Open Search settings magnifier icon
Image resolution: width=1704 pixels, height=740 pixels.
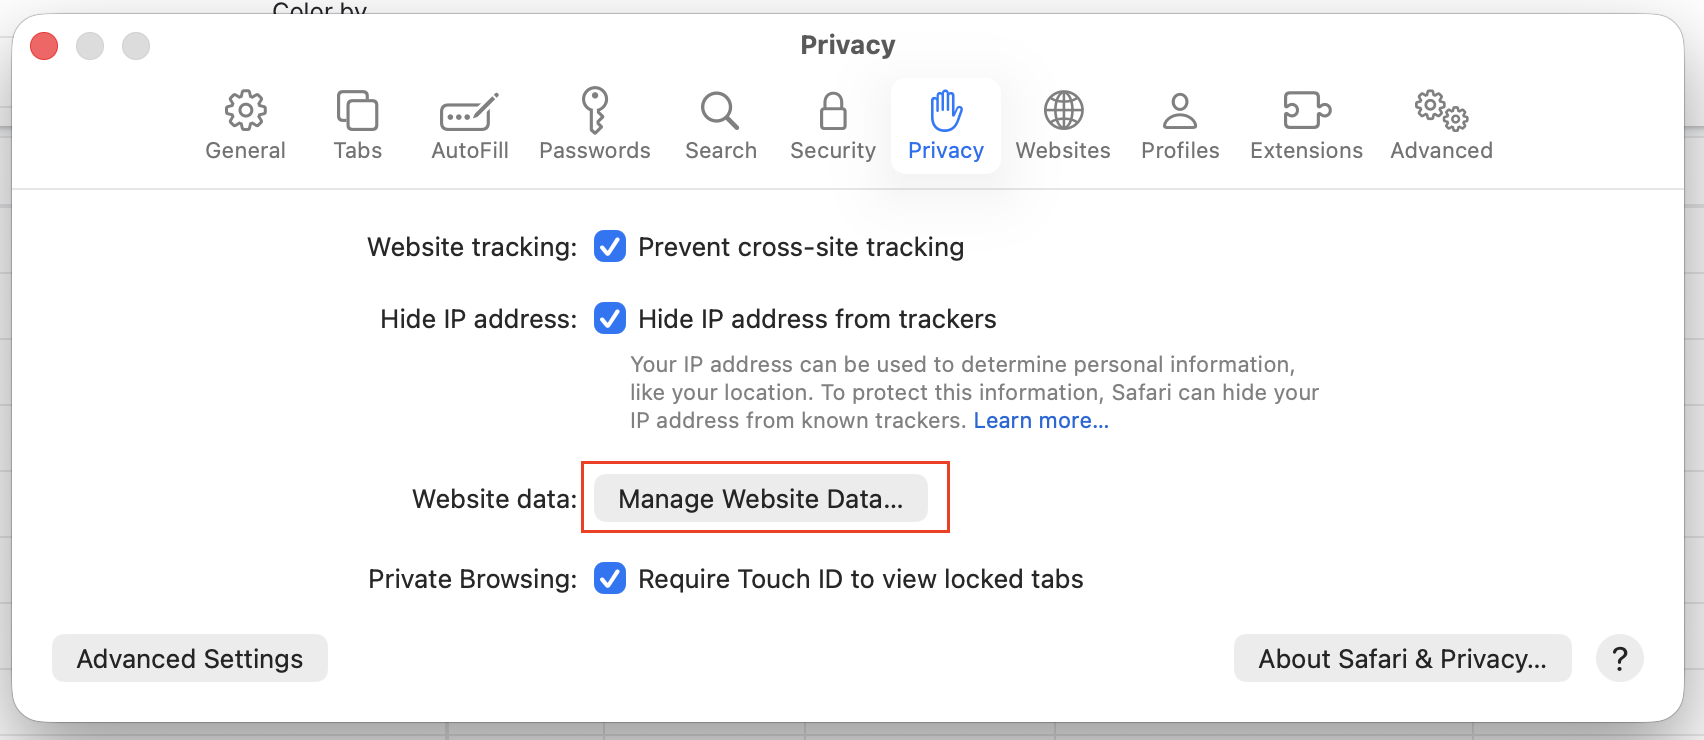coord(720,111)
